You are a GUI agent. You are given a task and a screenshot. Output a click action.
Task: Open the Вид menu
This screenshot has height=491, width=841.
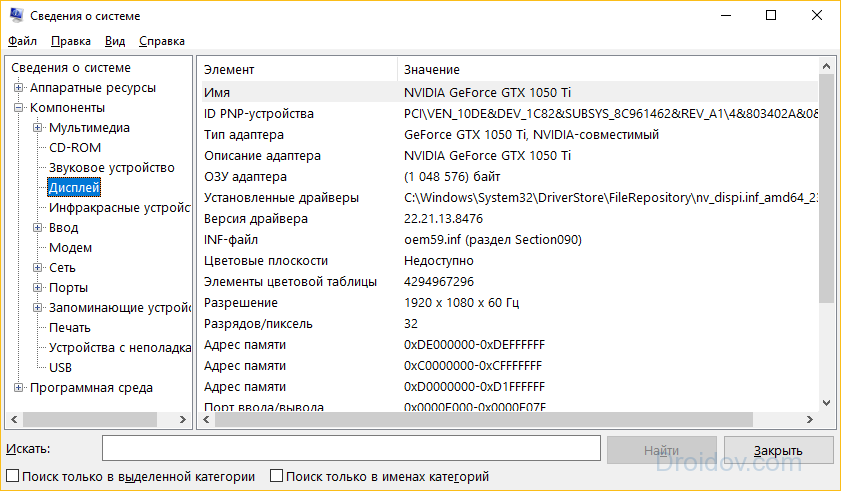coord(115,41)
